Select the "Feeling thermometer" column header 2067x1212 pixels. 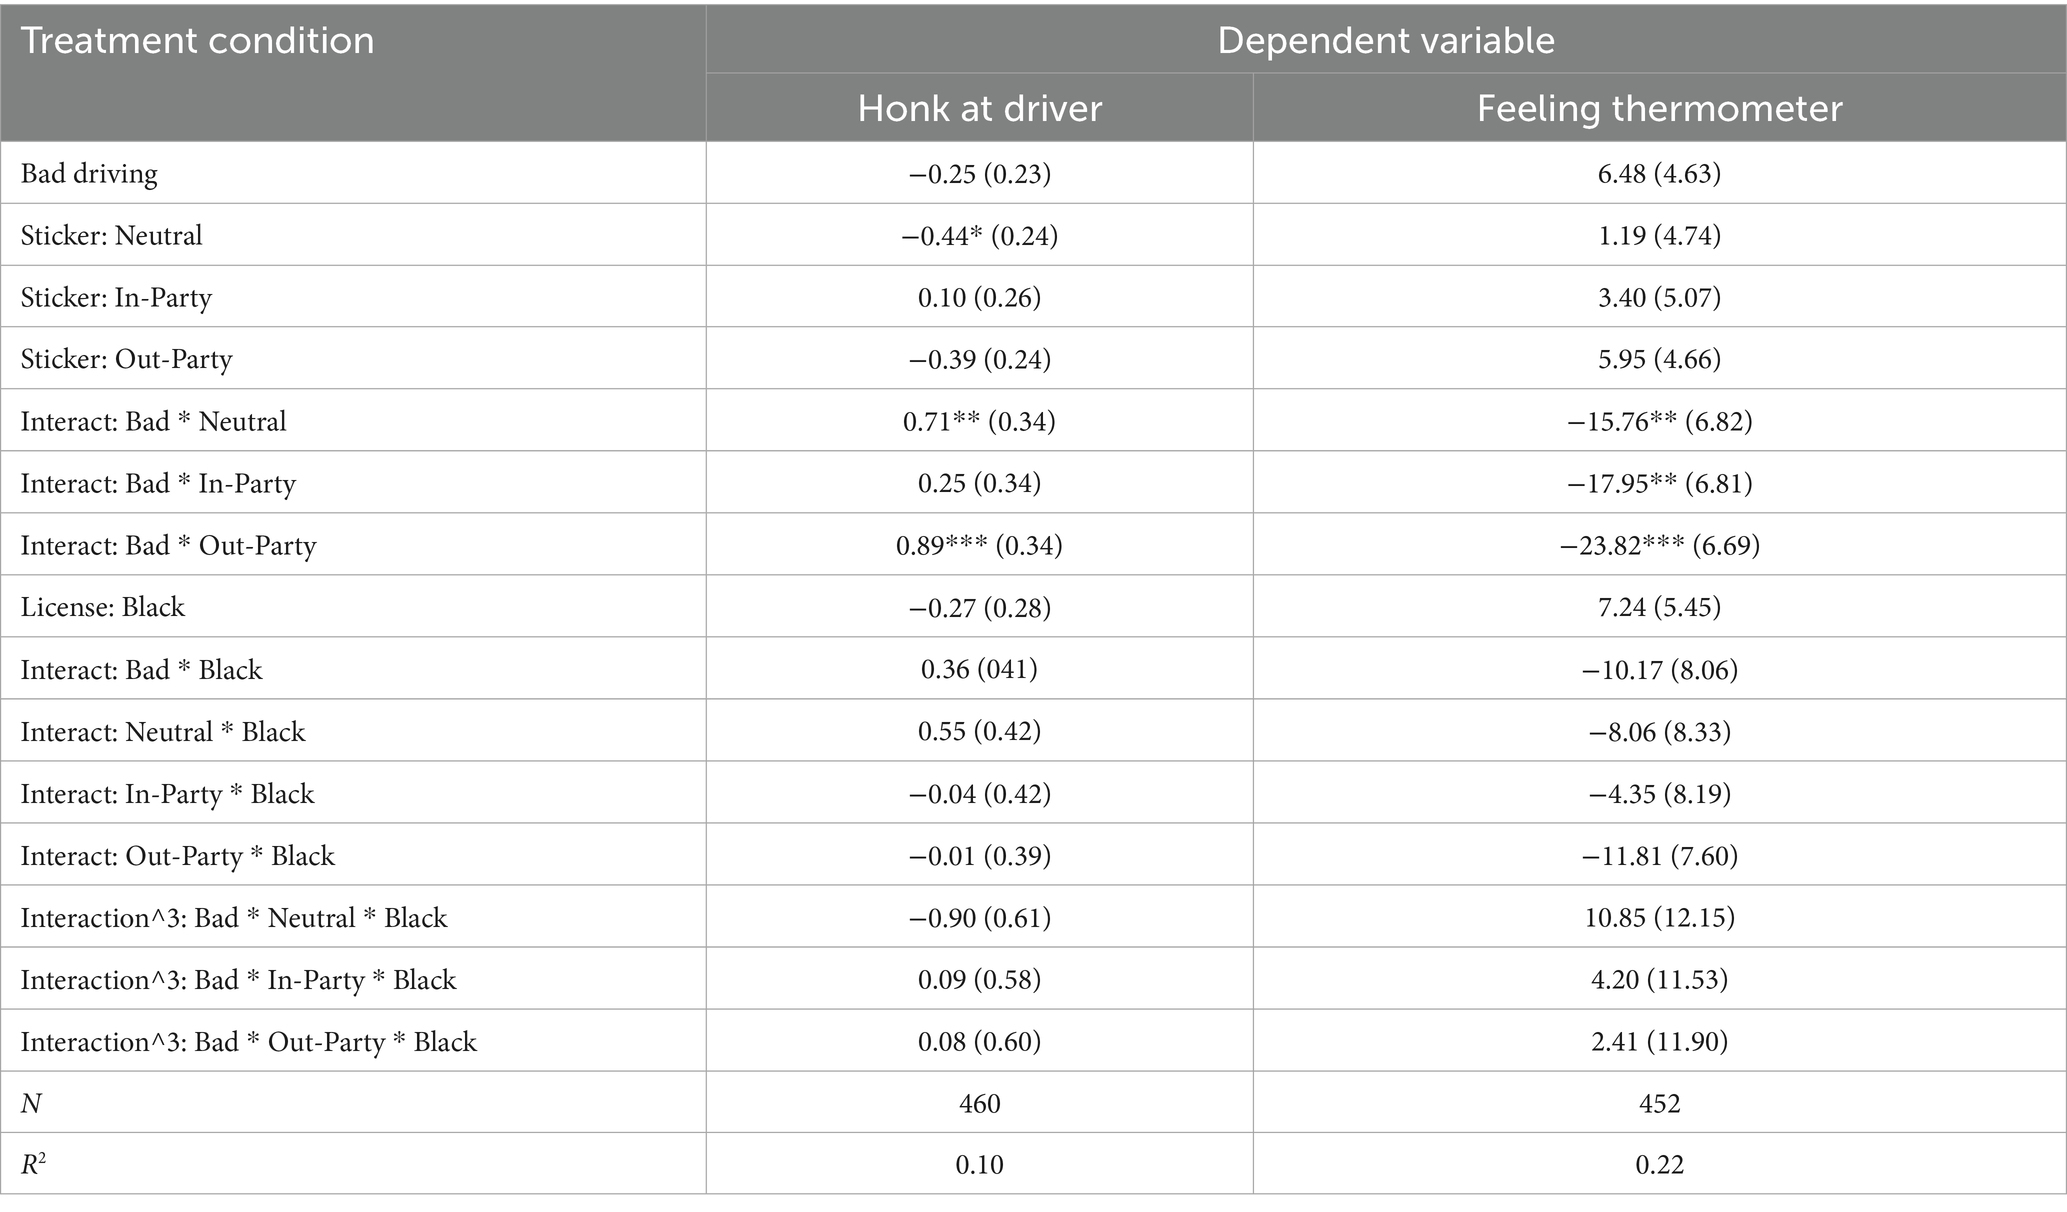click(x=1659, y=108)
